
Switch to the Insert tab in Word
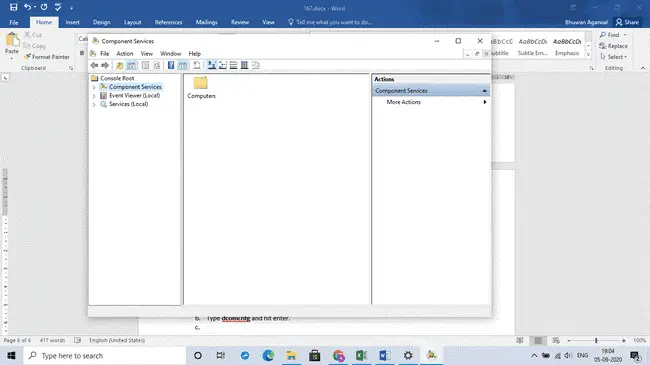pos(73,22)
